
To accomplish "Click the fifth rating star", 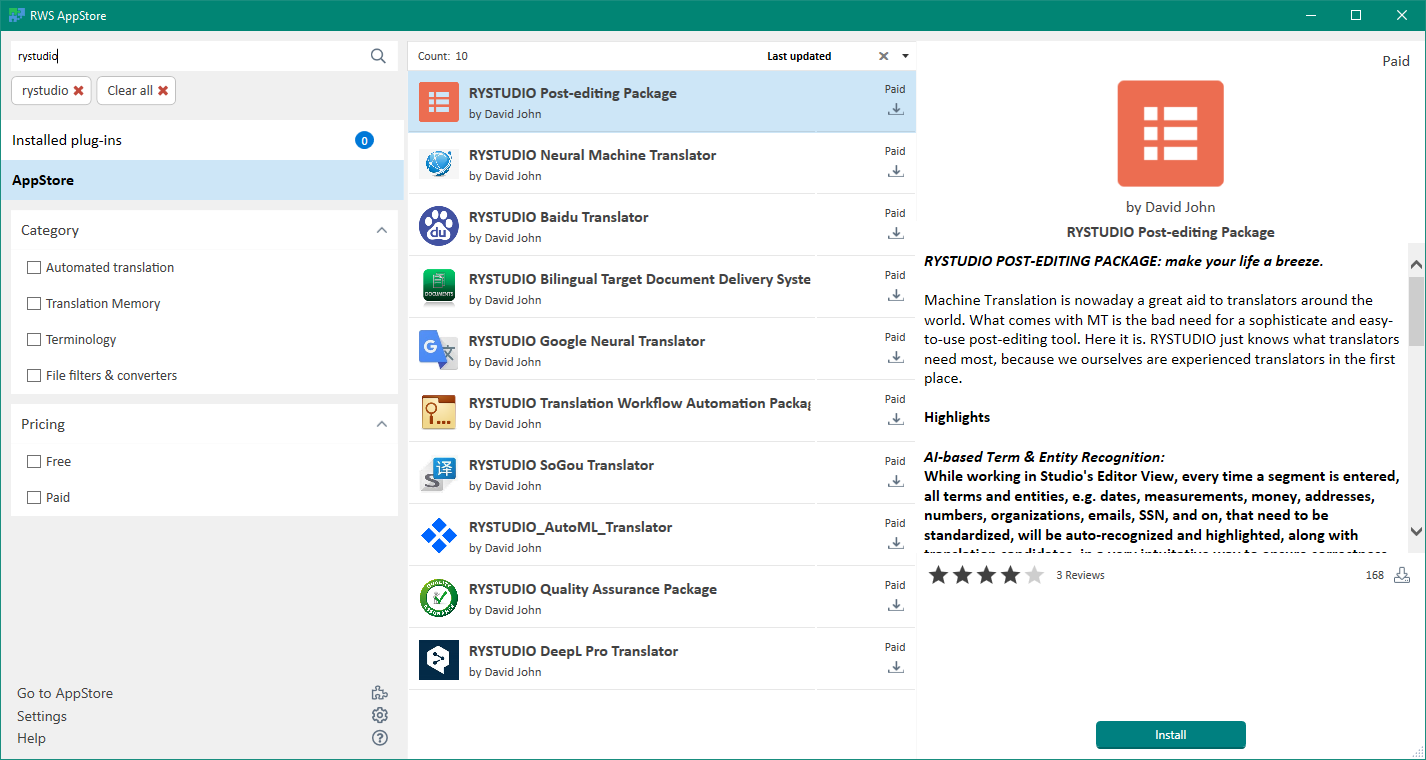I will tap(1034, 575).
